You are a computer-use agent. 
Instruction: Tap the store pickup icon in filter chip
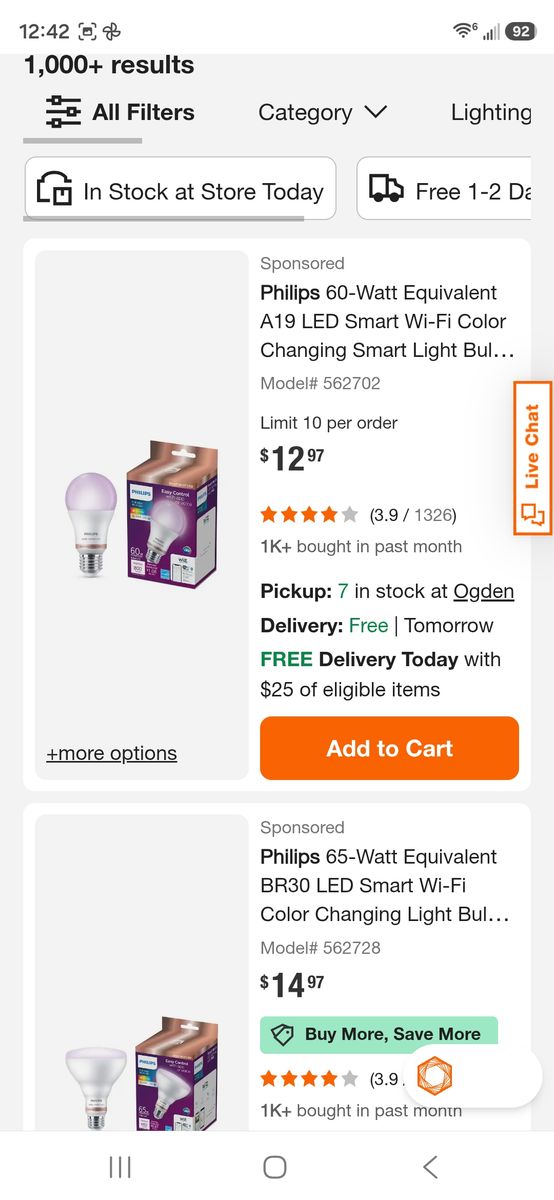click(54, 189)
